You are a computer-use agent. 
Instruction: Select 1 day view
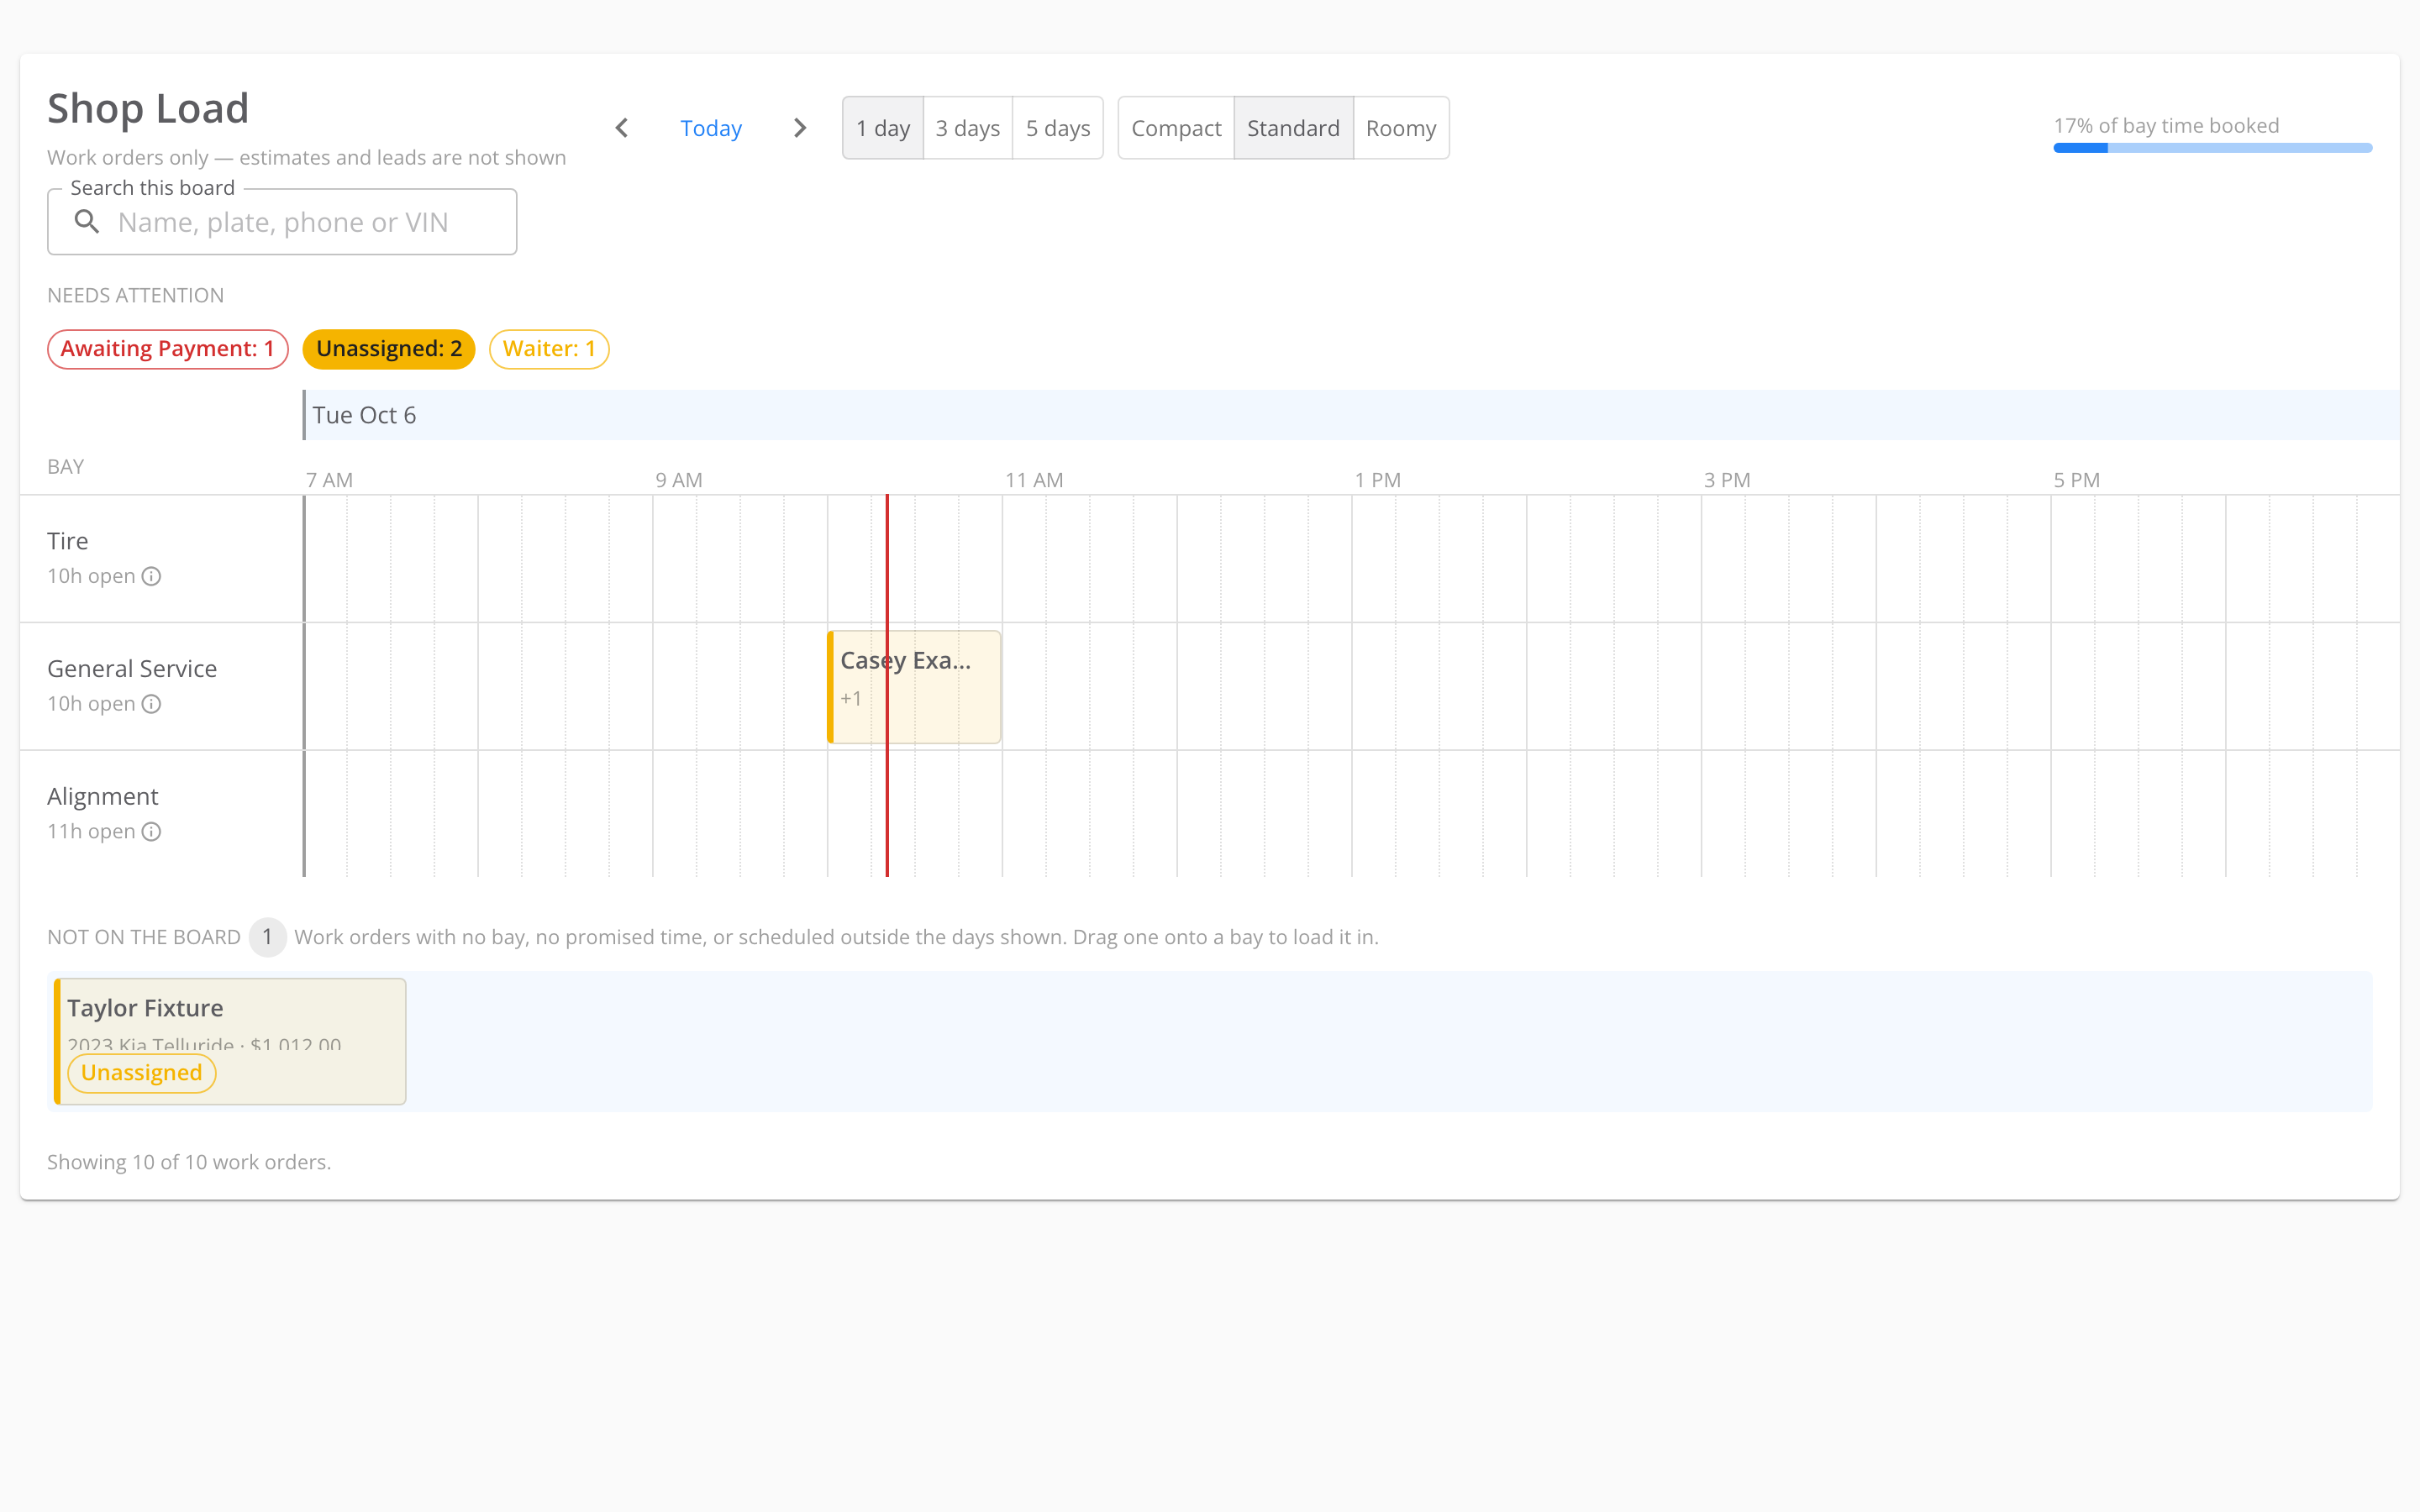point(883,128)
